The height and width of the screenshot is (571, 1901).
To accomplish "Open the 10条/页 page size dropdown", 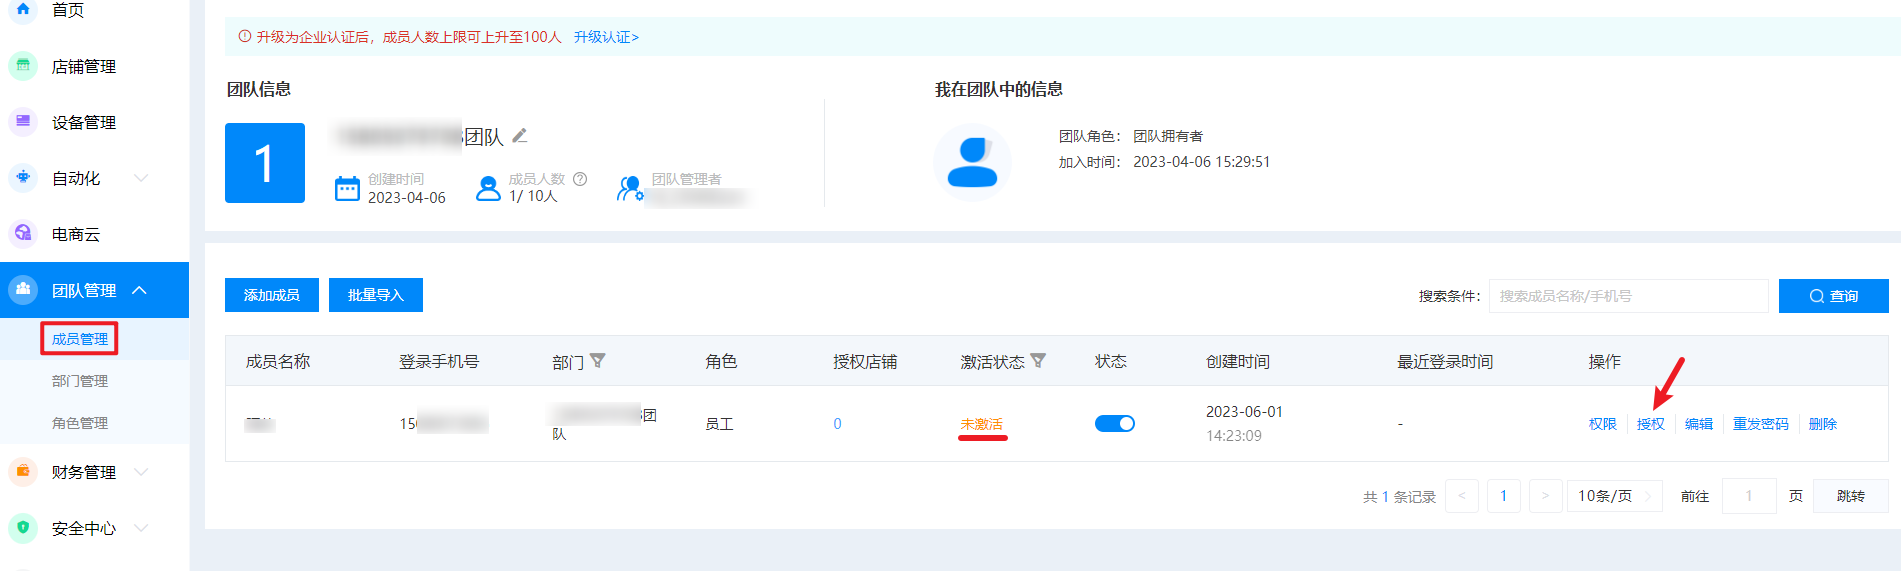I will [x=1613, y=496].
